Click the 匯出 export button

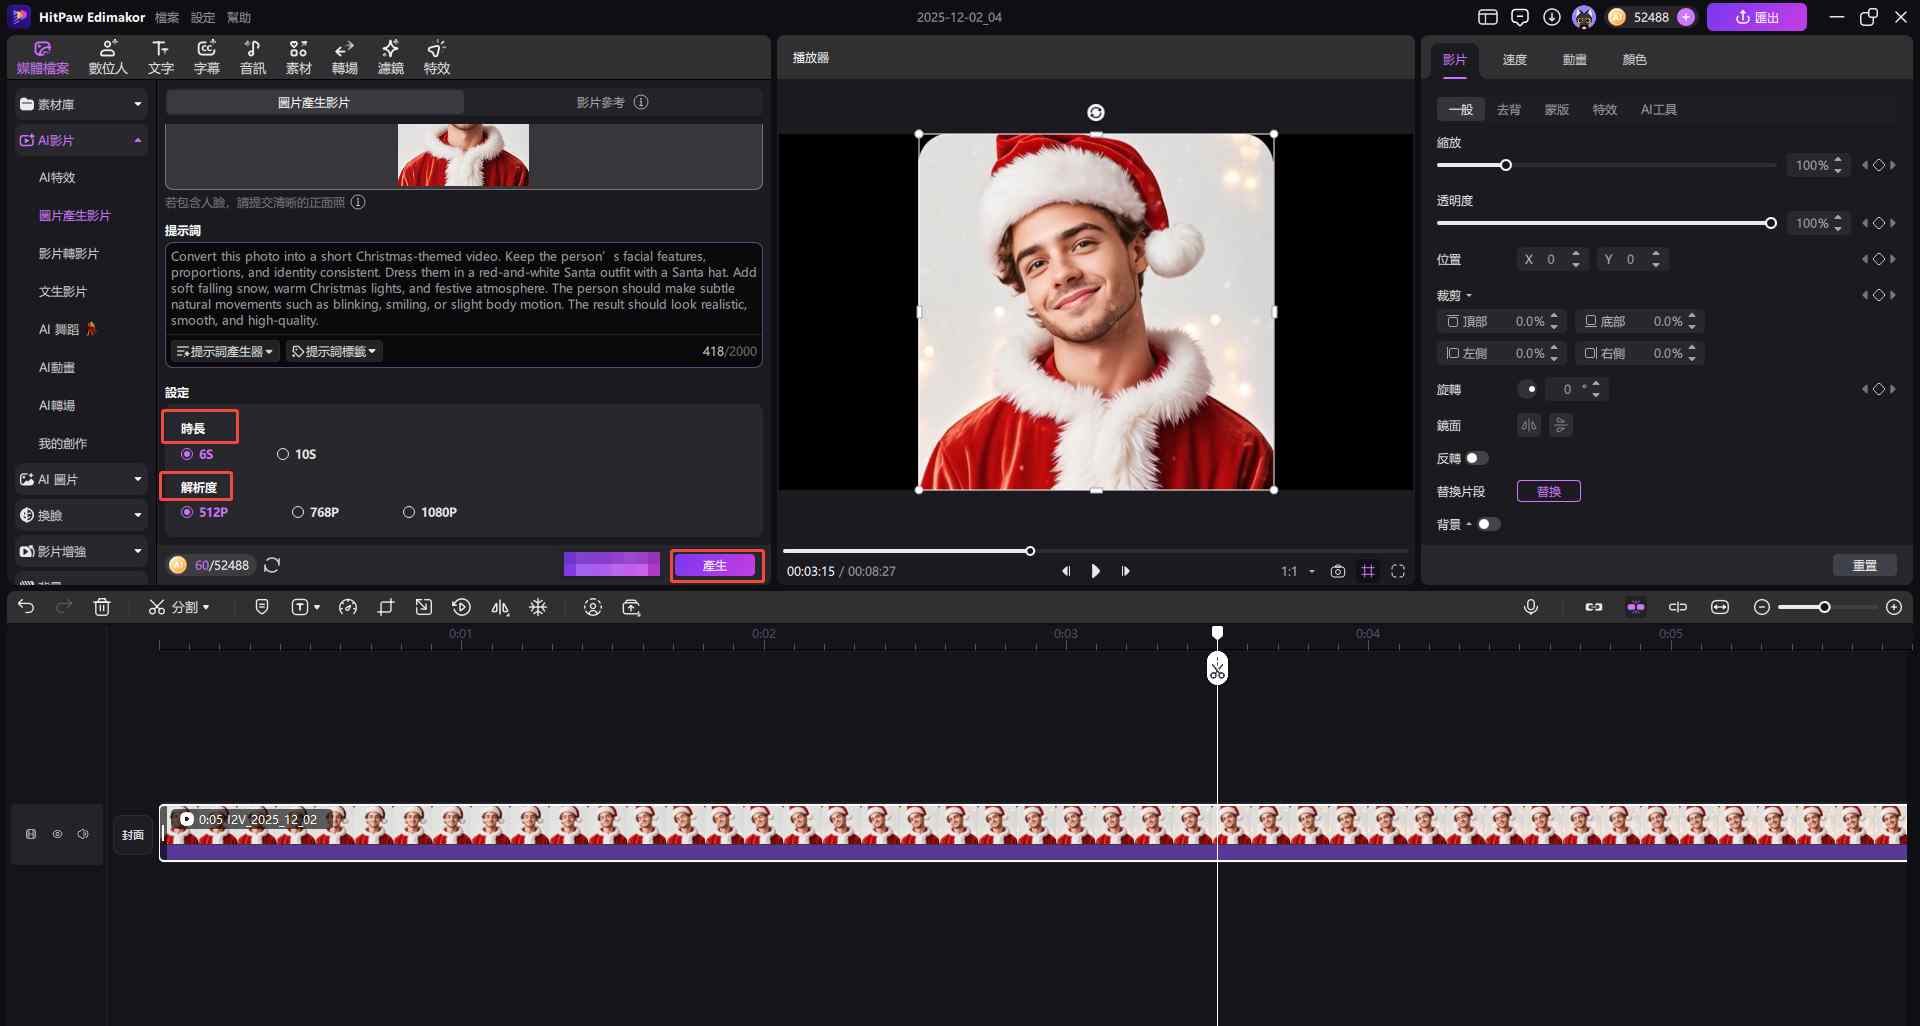pyautogui.click(x=1756, y=17)
